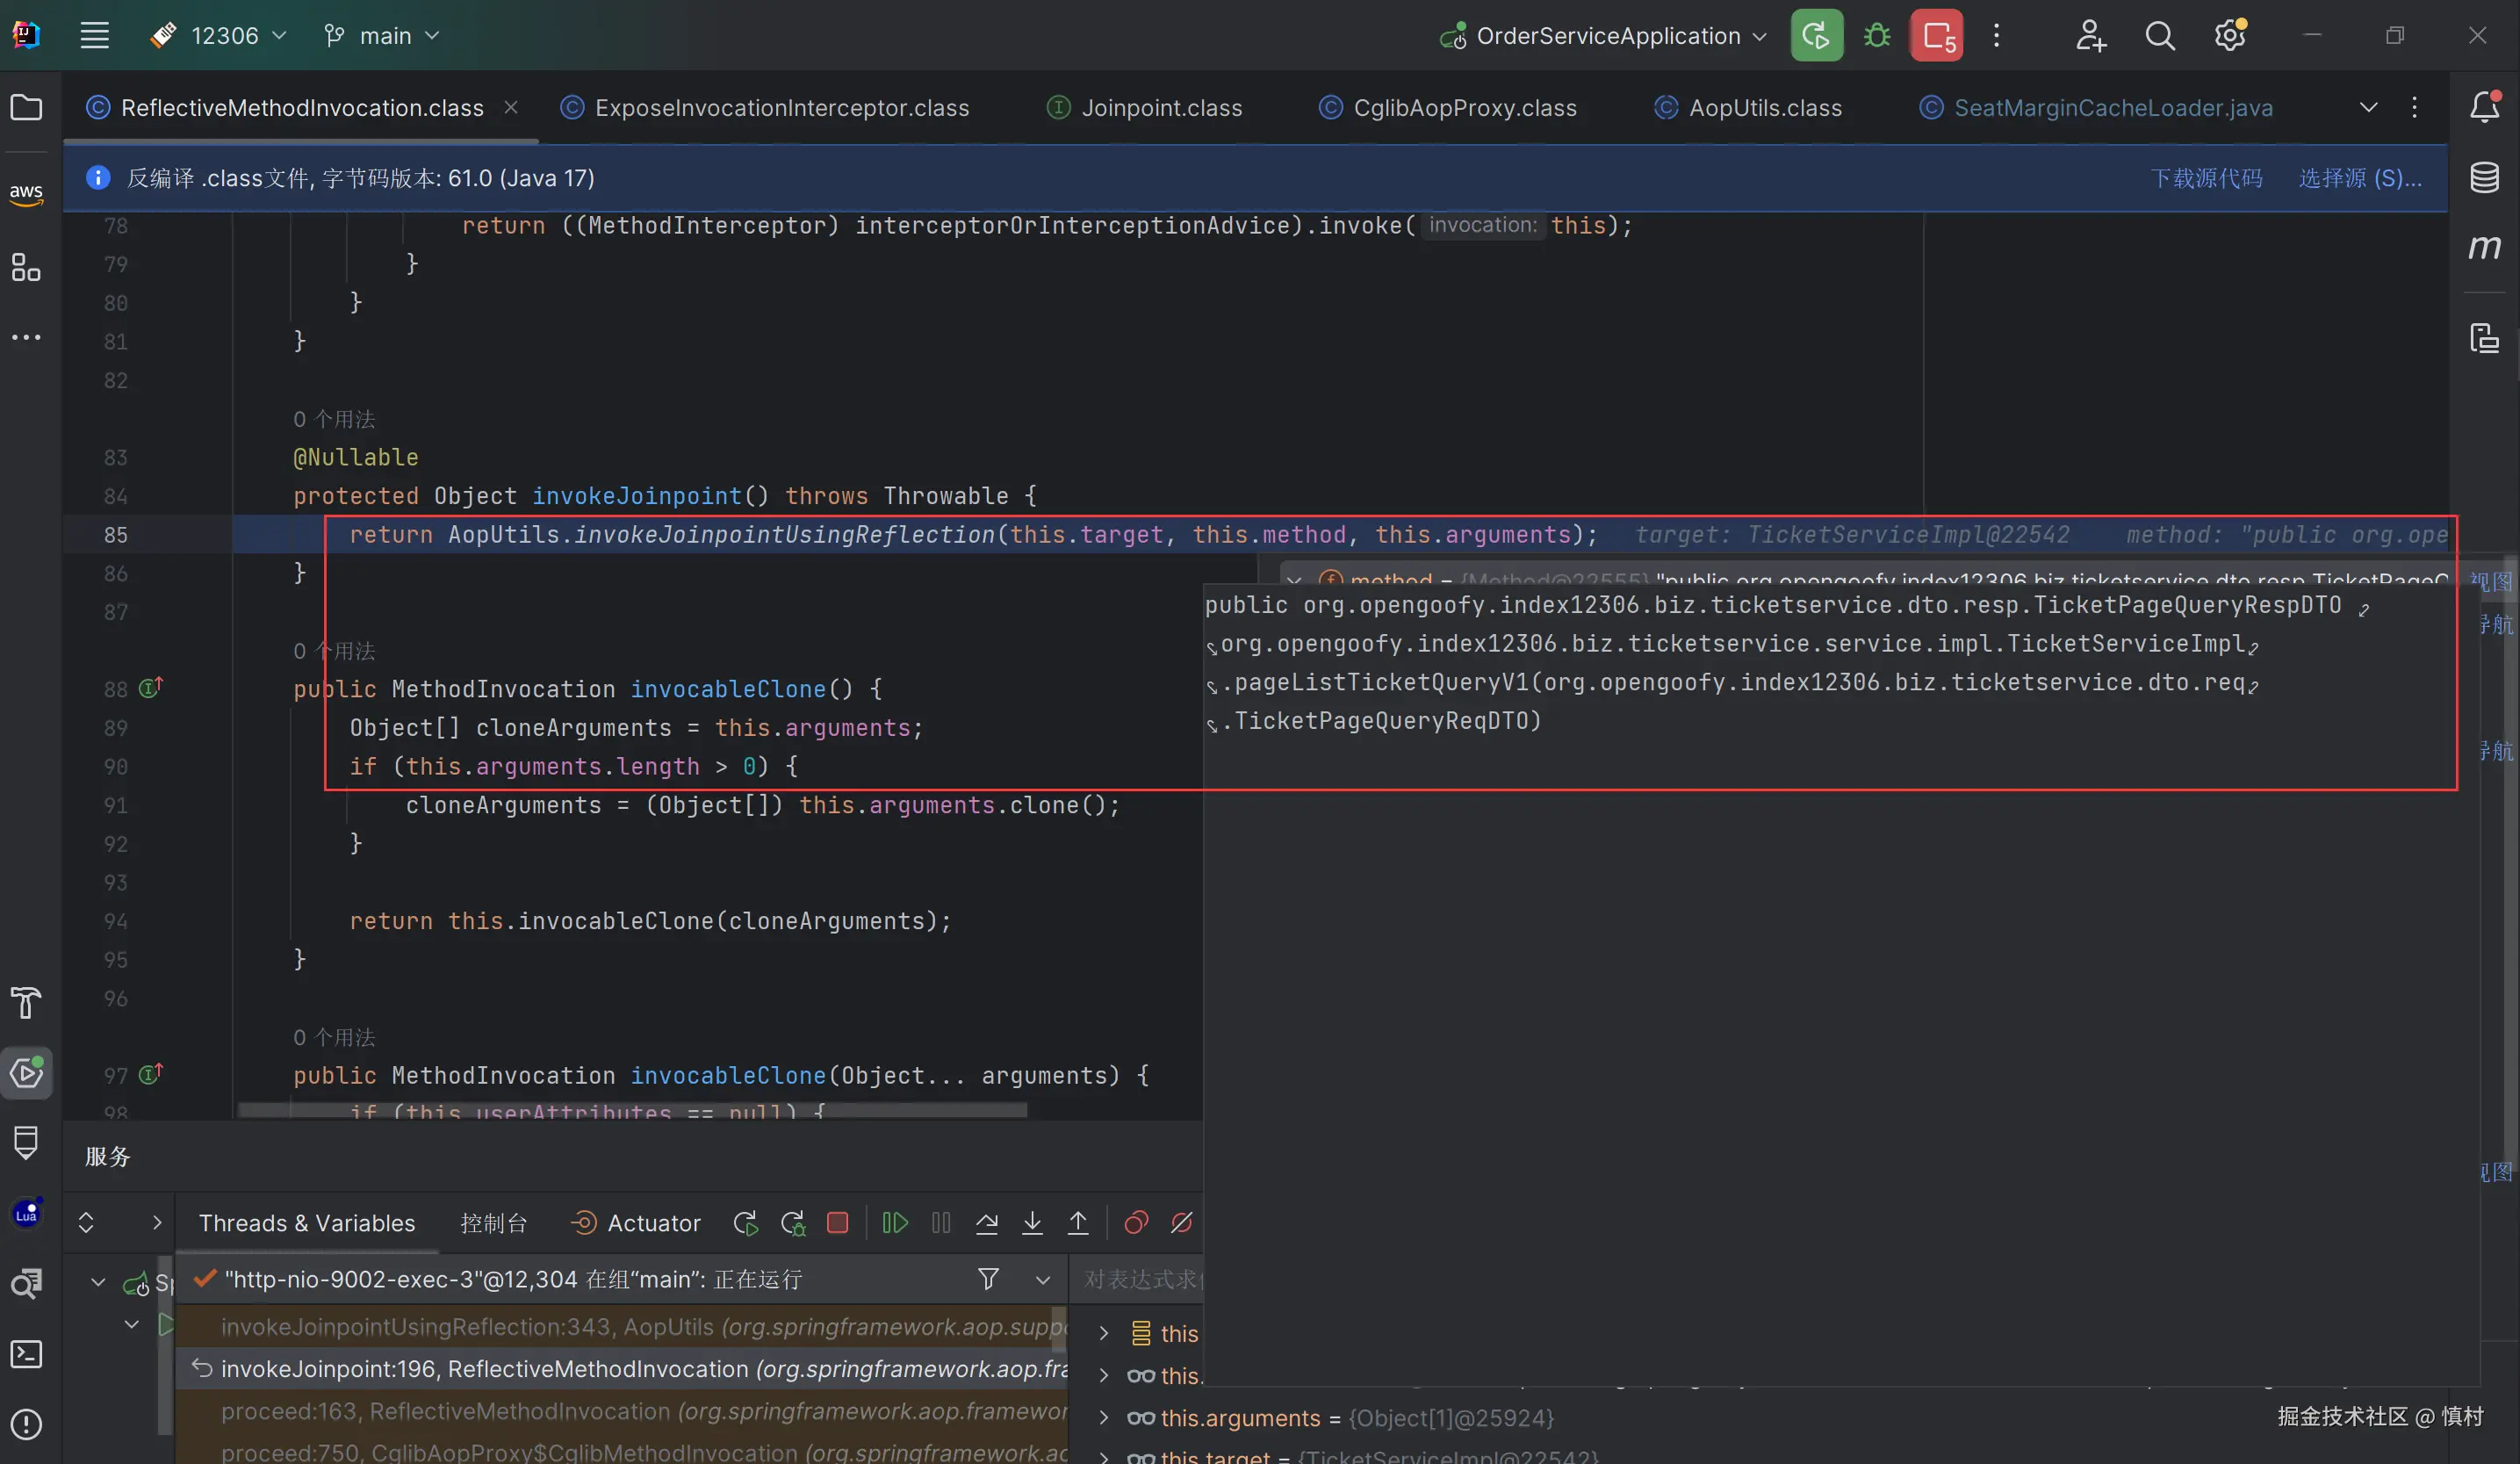Viewport: 2520px width, 1464px height.
Task: Switch to the CglibAopProxy.class tab
Action: (x=1464, y=108)
